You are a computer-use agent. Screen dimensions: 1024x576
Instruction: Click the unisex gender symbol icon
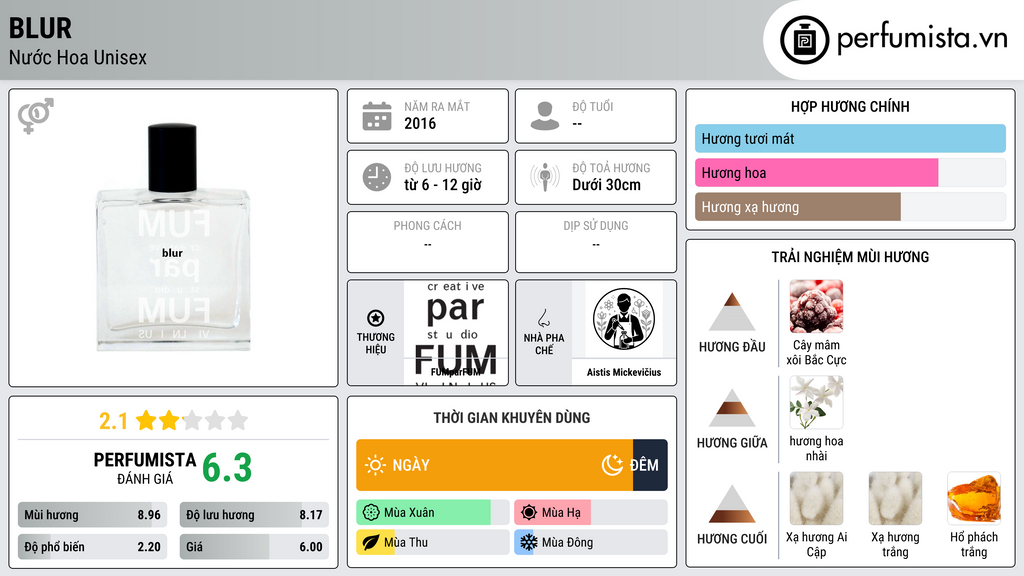36,116
